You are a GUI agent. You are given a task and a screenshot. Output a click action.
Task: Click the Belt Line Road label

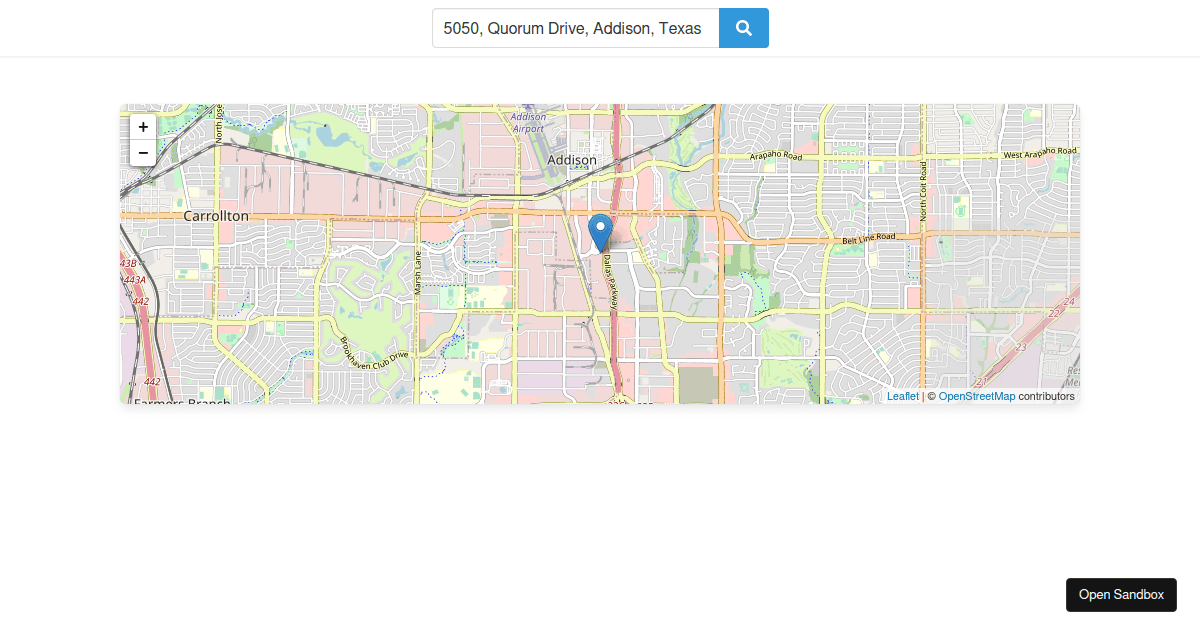point(868,238)
